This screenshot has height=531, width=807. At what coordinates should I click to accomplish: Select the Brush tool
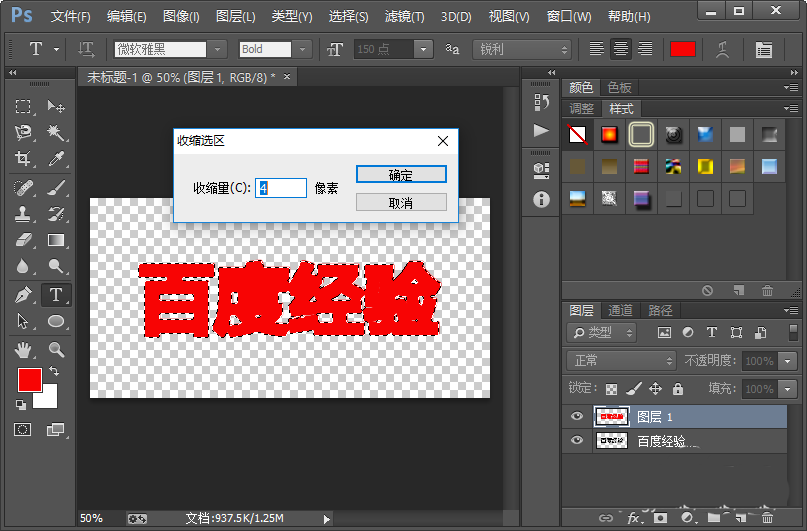(x=56, y=188)
